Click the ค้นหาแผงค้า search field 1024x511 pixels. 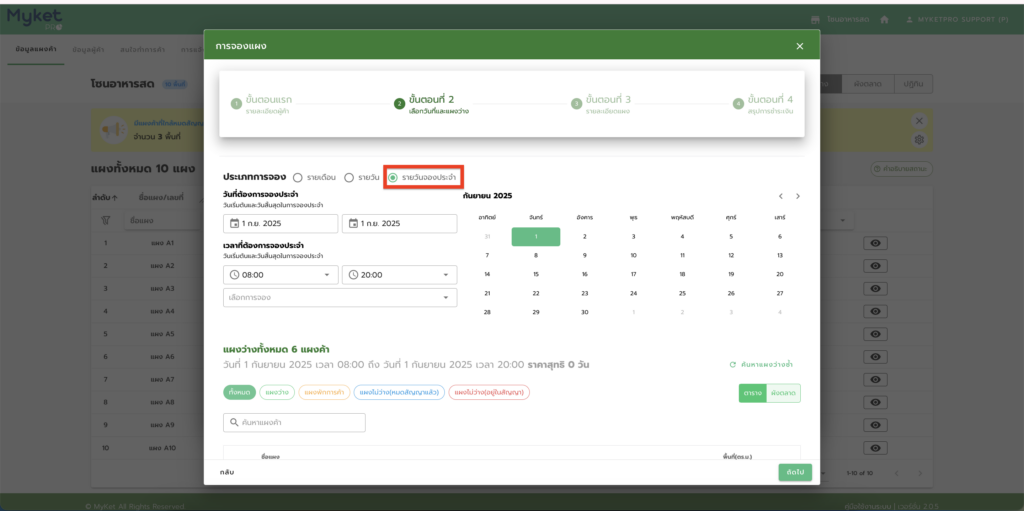[295, 423]
